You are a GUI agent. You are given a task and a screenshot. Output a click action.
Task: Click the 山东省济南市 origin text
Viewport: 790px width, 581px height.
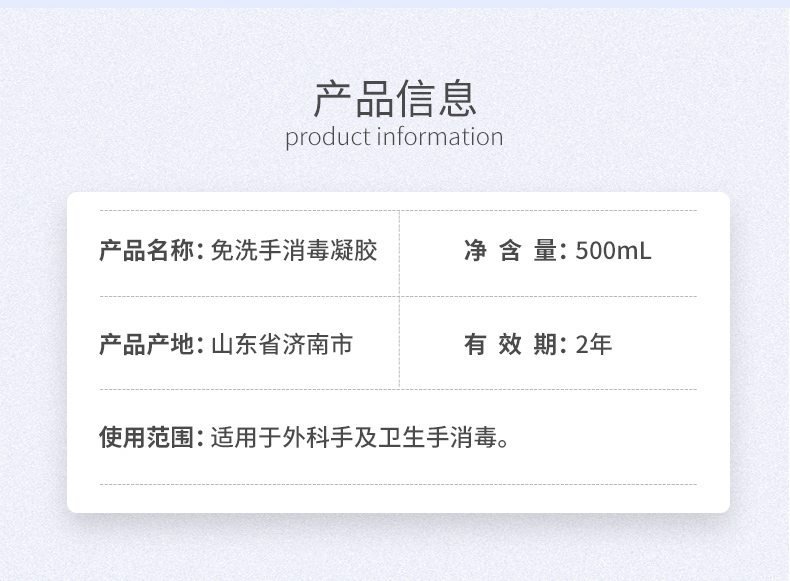click(x=282, y=345)
